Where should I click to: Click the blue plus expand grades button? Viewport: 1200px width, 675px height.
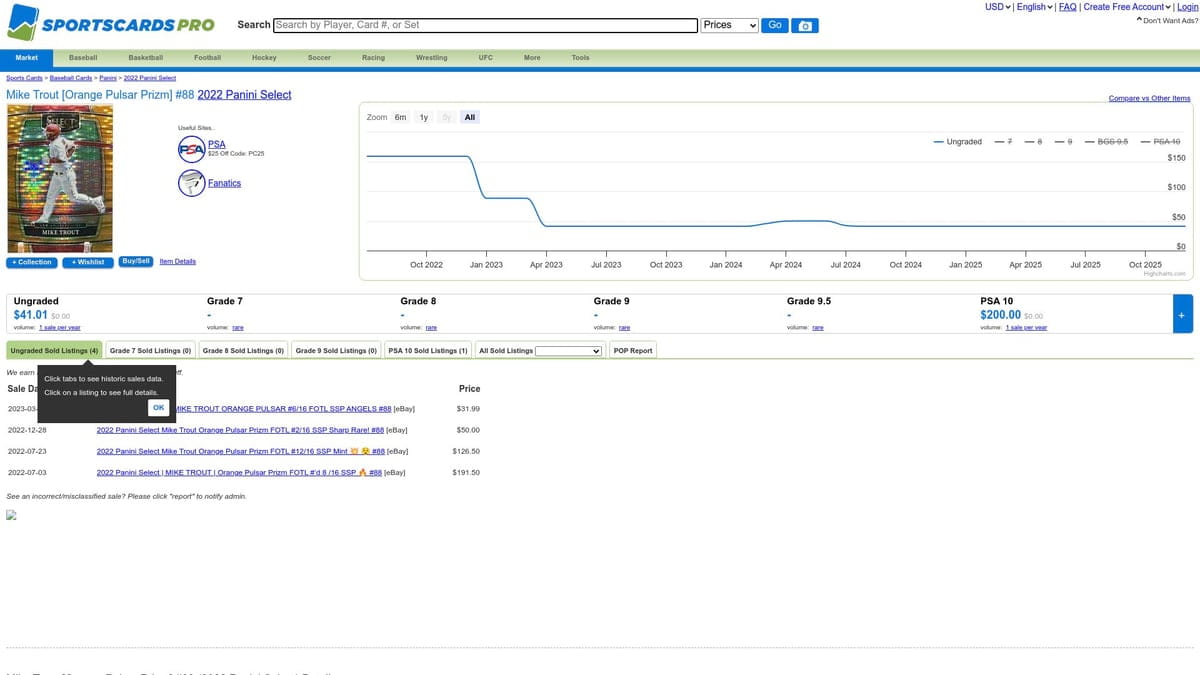point(1182,314)
